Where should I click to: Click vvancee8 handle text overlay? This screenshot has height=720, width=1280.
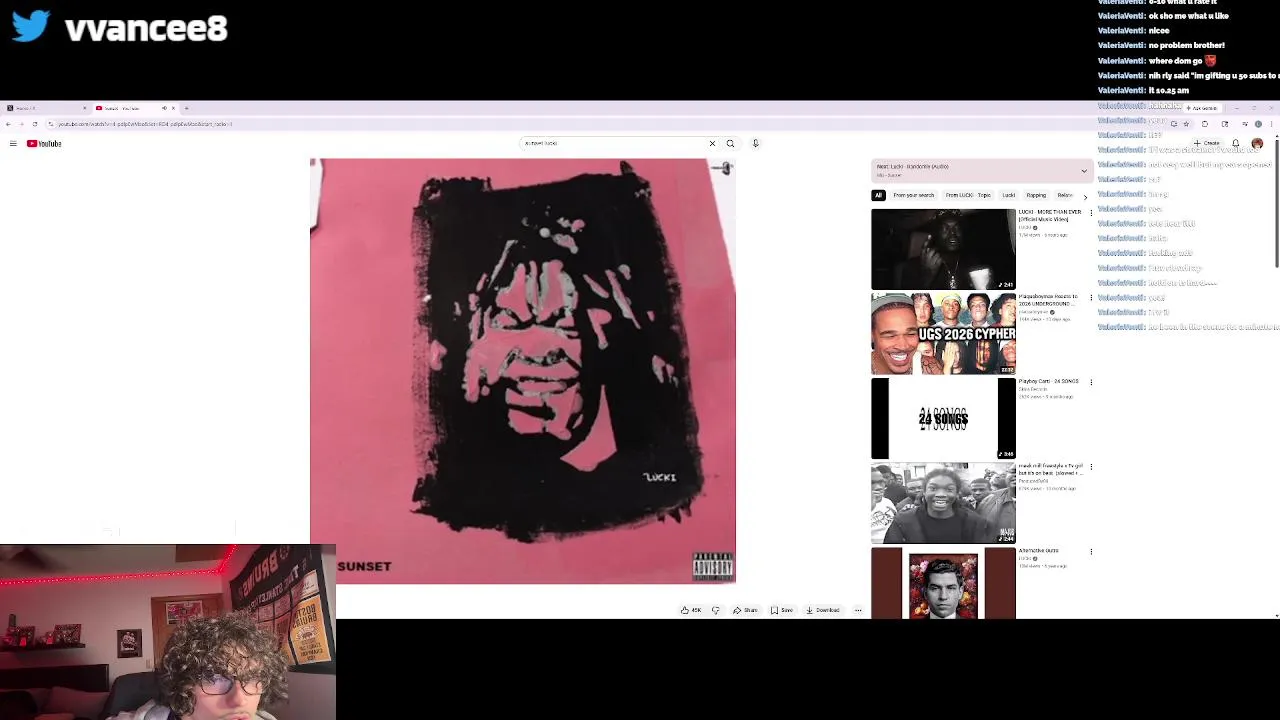pyautogui.click(x=146, y=29)
